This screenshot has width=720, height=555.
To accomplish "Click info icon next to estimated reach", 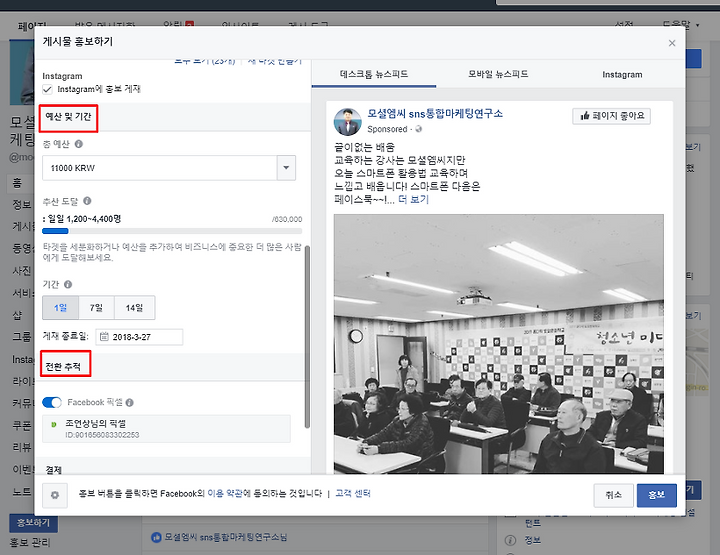I will point(87,201).
